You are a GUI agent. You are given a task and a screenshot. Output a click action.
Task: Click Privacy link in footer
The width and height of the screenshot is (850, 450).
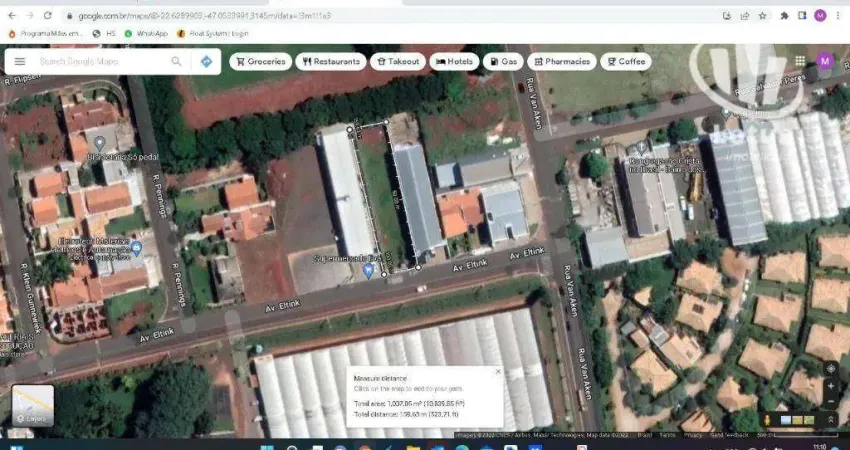tap(692, 435)
